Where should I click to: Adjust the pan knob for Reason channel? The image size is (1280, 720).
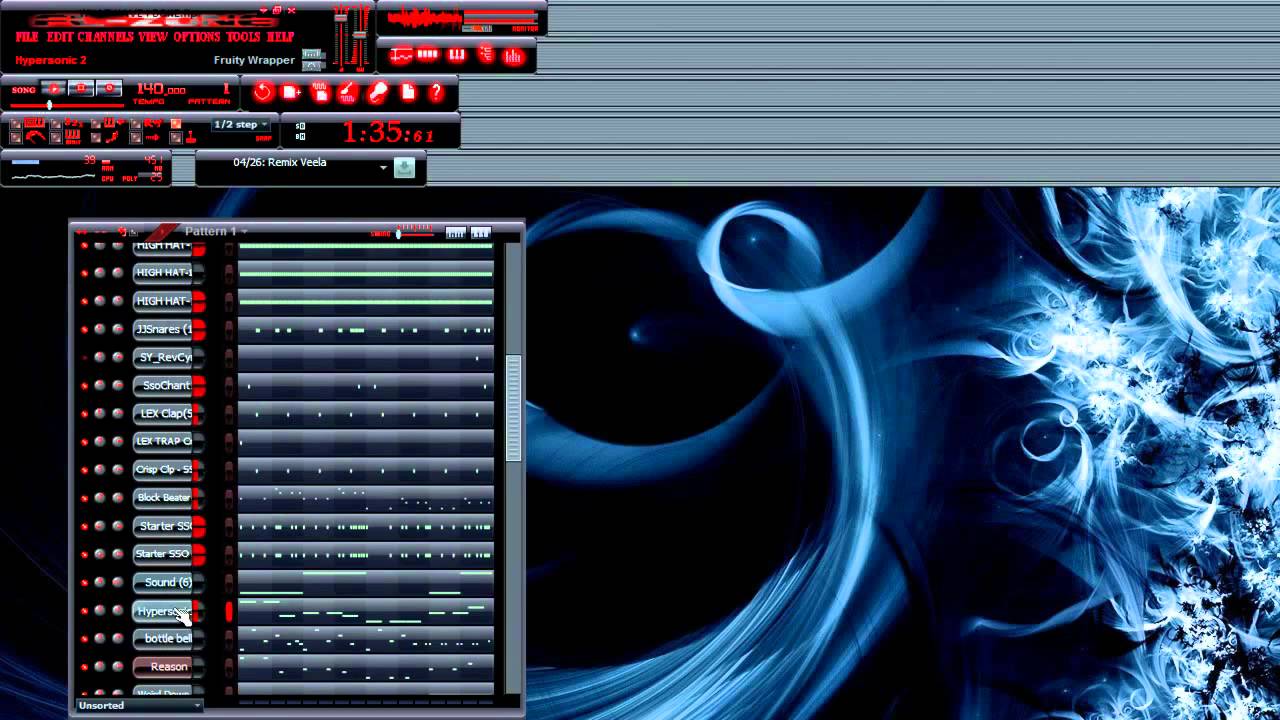(100, 666)
